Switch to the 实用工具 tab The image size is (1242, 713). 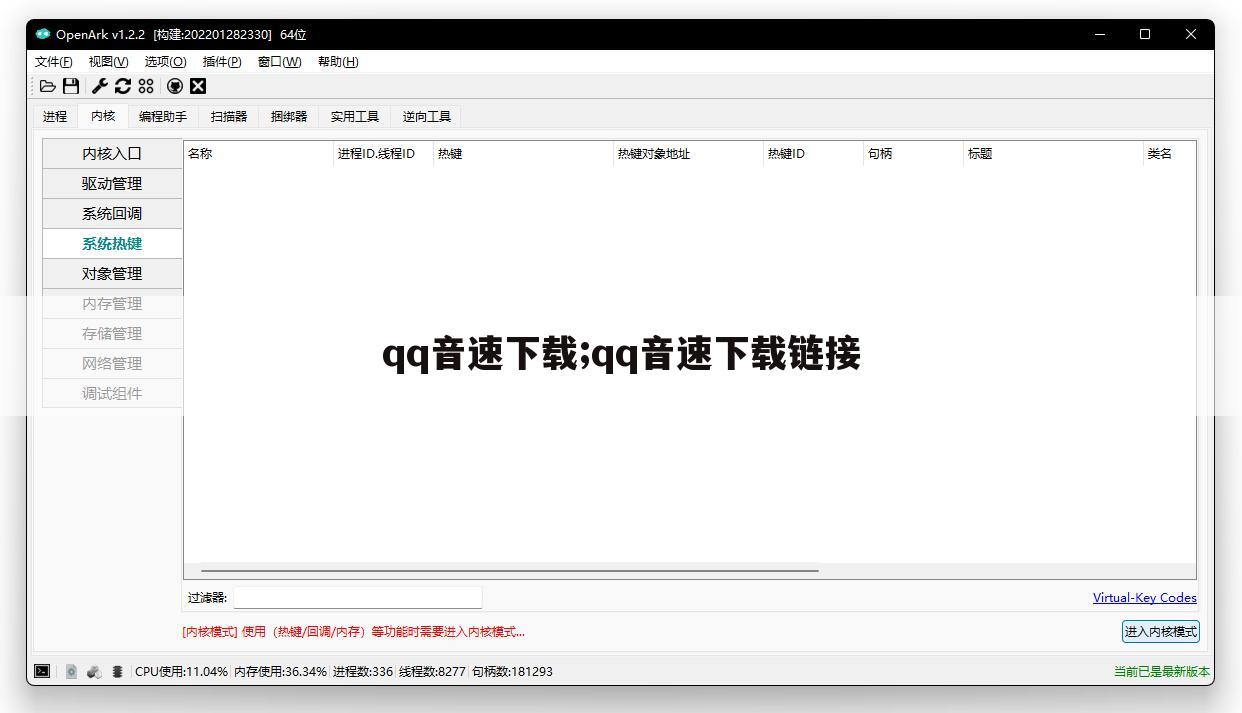tap(355, 116)
